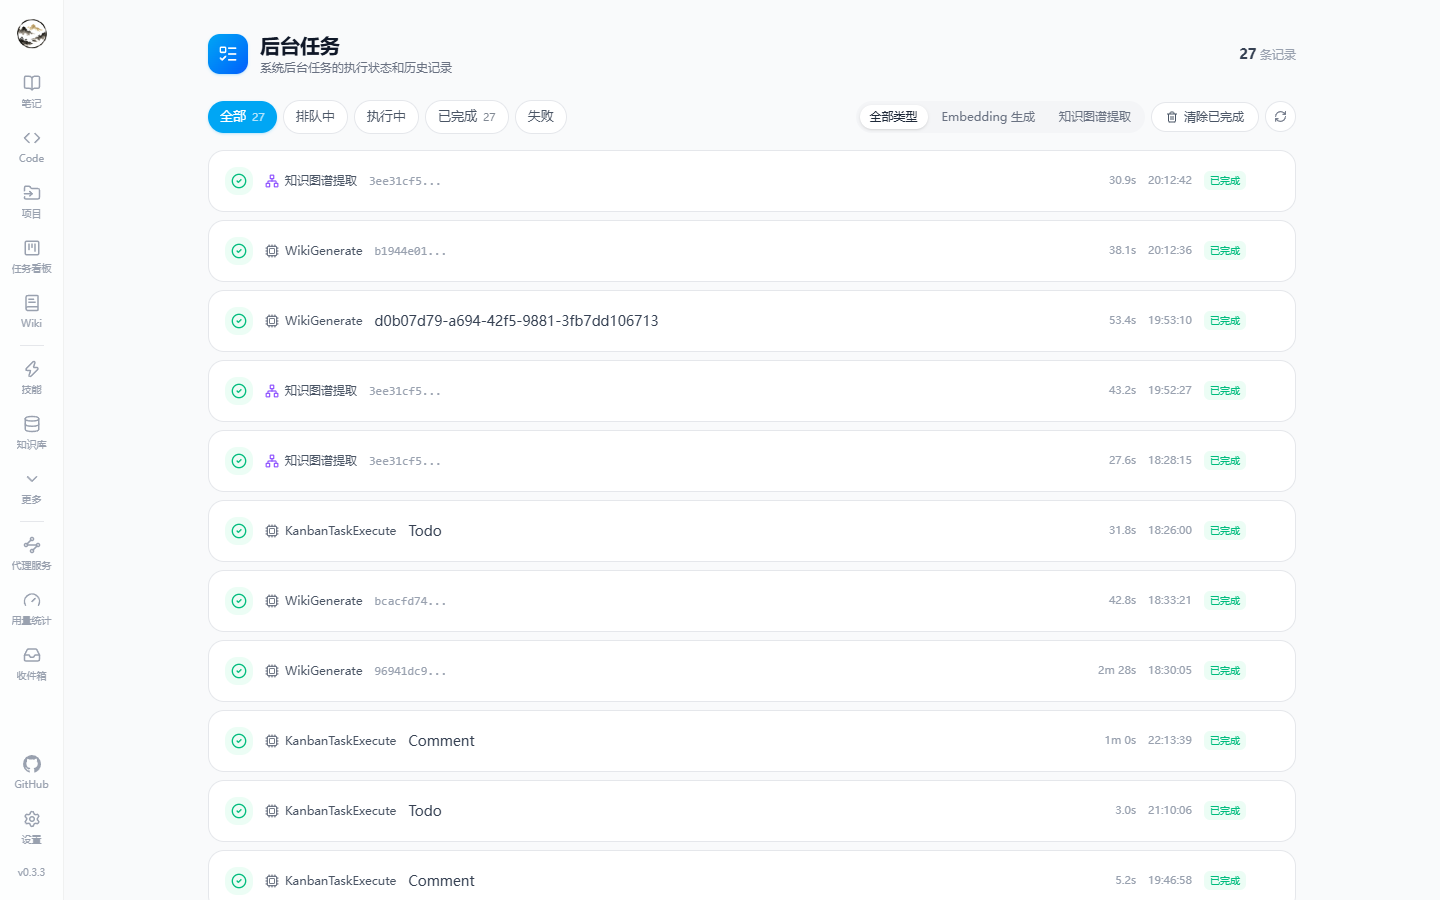Viewport: 1440px width, 900px height.
Task: Open the WikiGenerate 96941dc9 task
Action: (x=752, y=671)
